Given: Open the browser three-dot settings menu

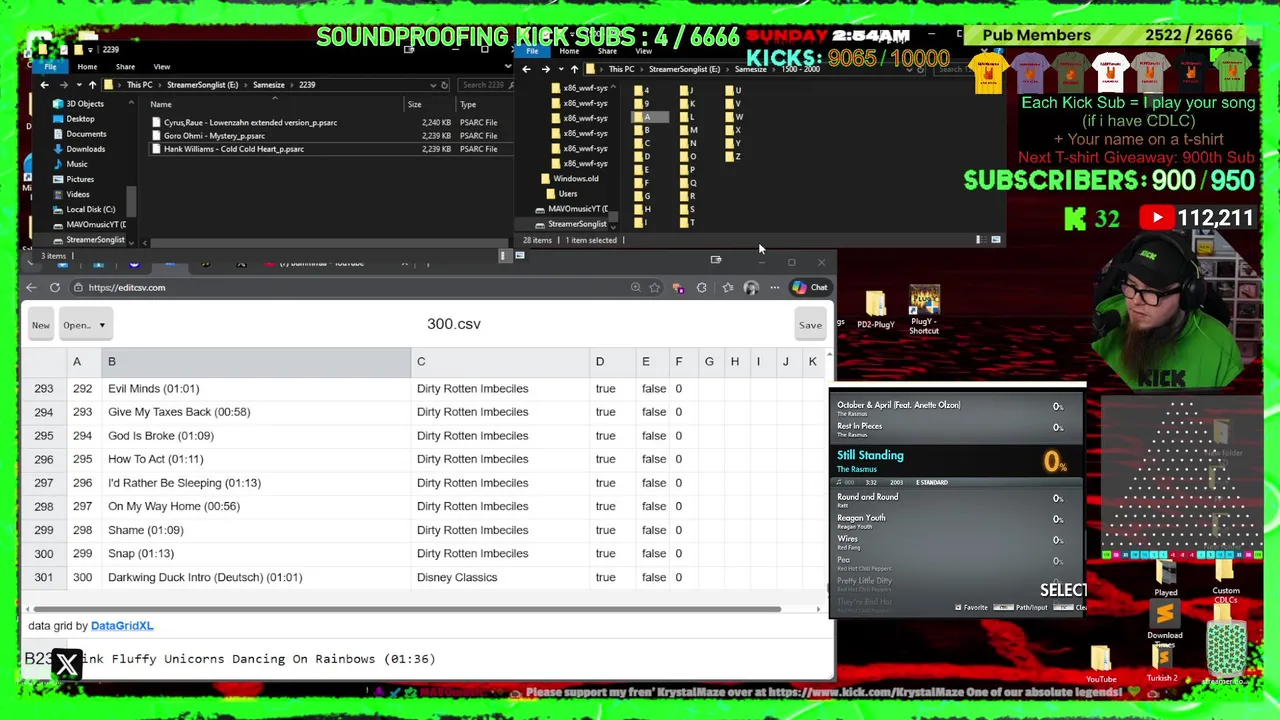Looking at the screenshot, I should point(774,288).
